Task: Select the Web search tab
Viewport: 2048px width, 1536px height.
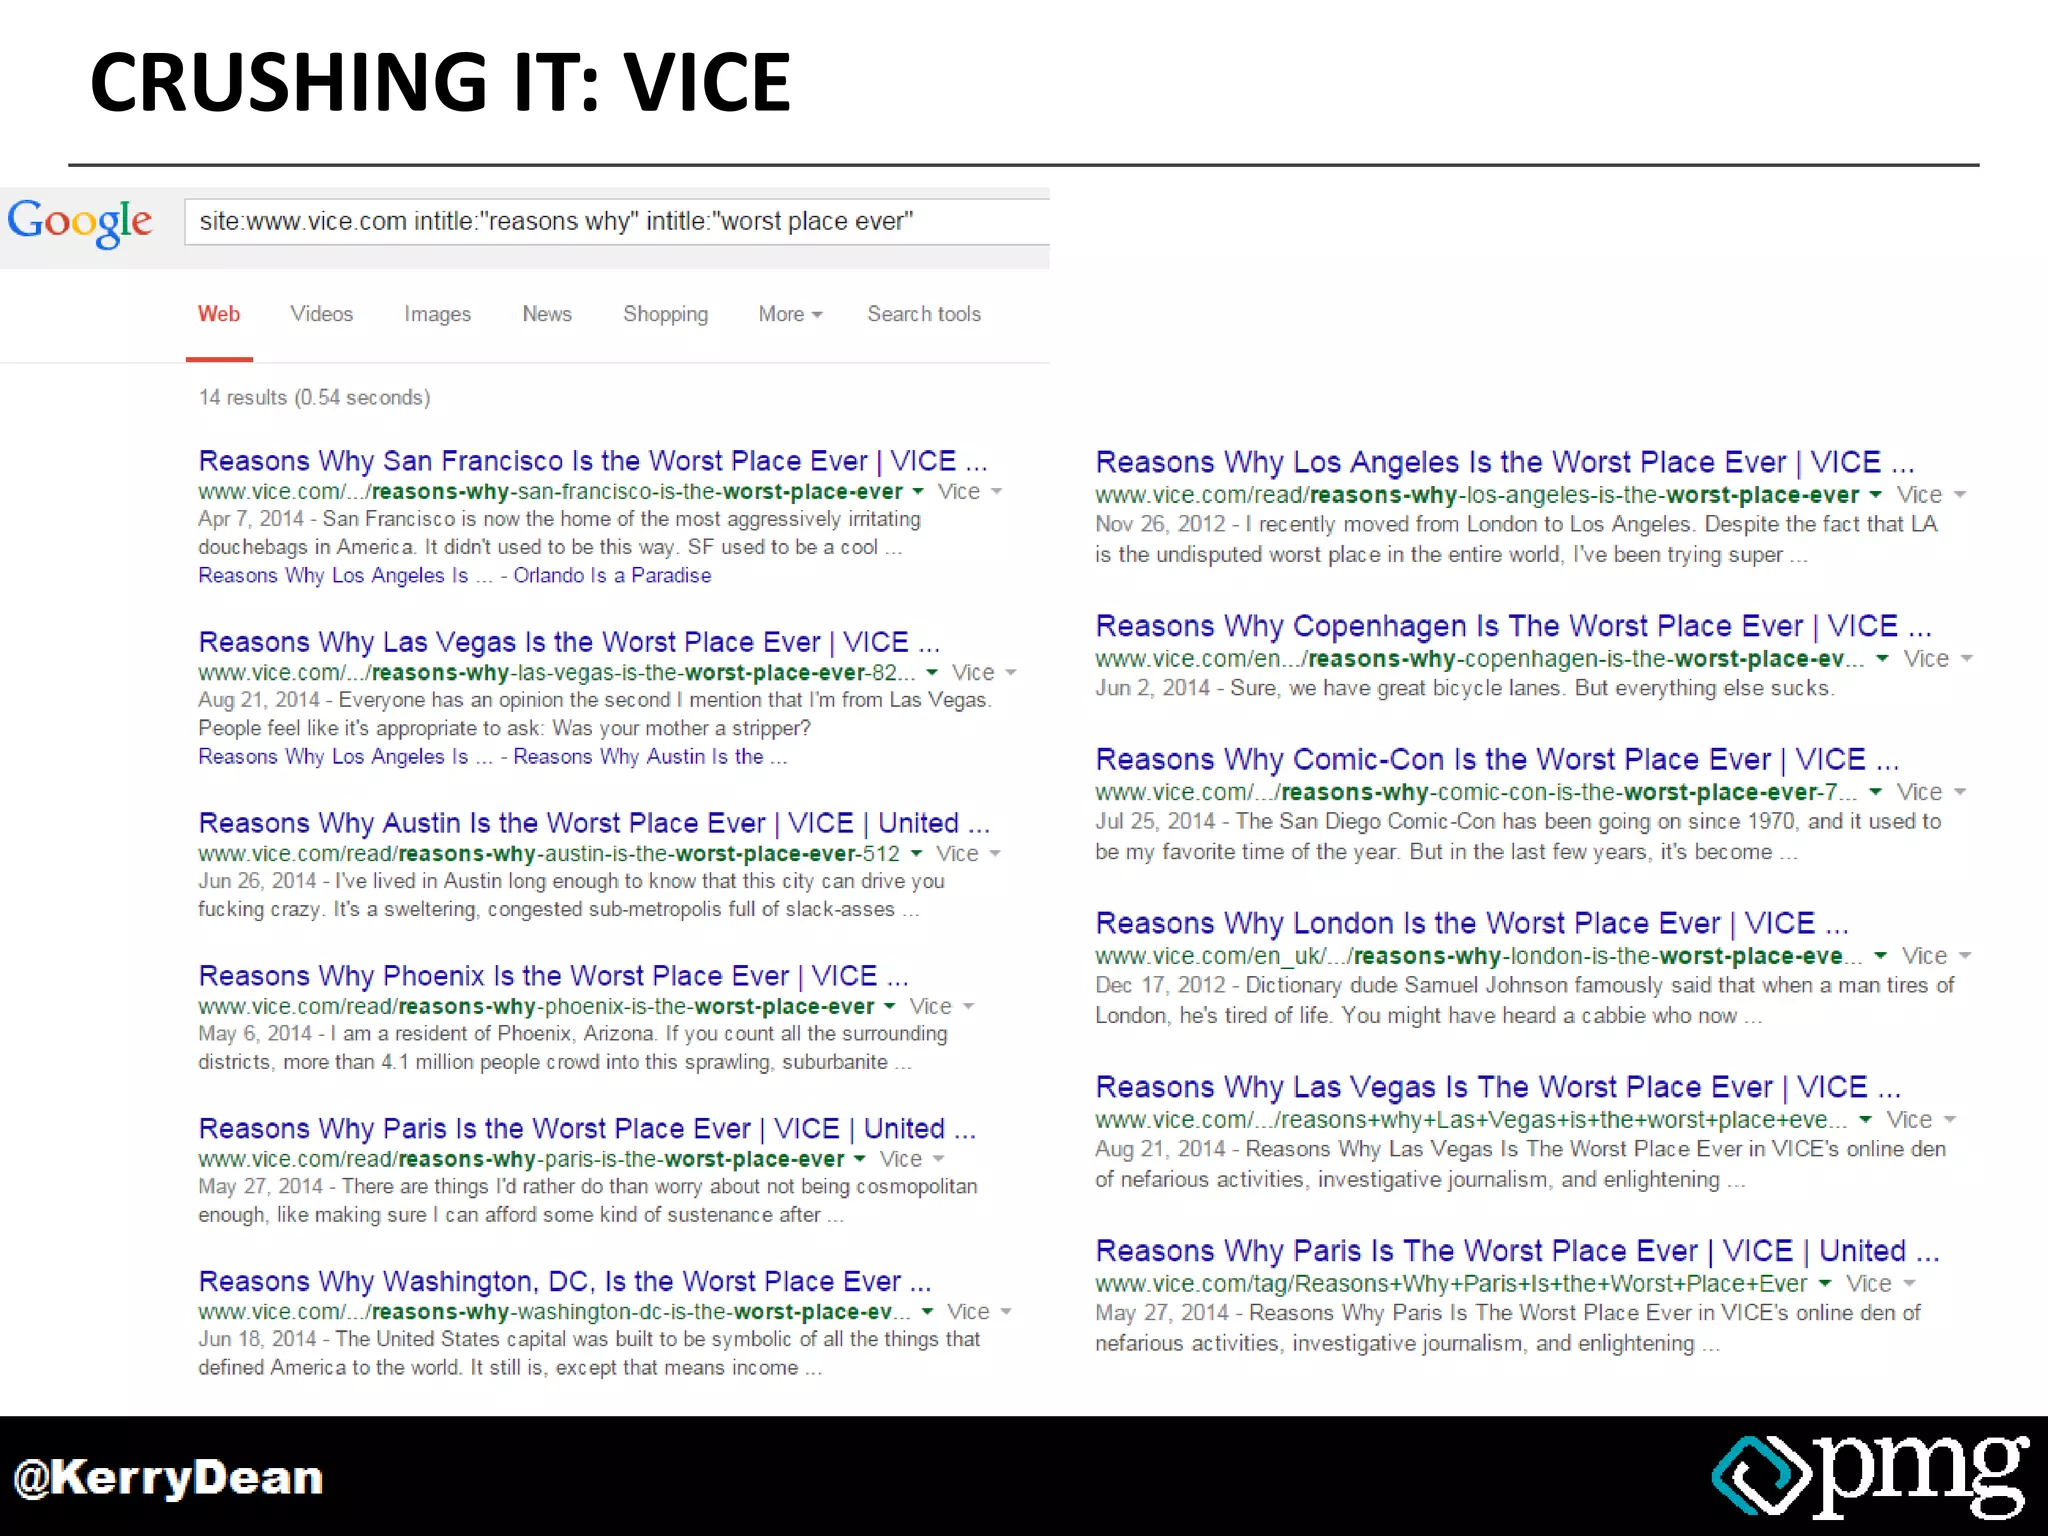Action: pos(219,314)
